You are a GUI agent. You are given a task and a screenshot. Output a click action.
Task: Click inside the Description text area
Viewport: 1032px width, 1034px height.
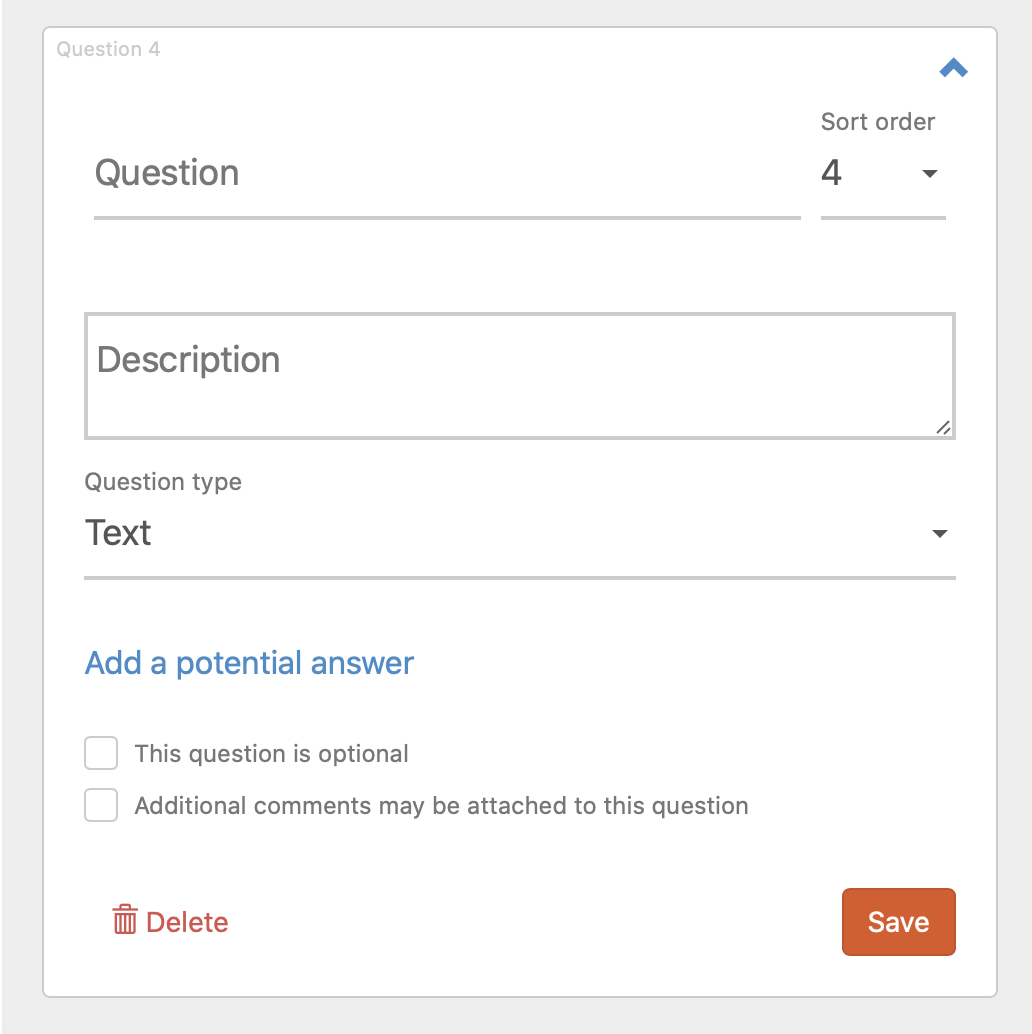pos(520,376)
